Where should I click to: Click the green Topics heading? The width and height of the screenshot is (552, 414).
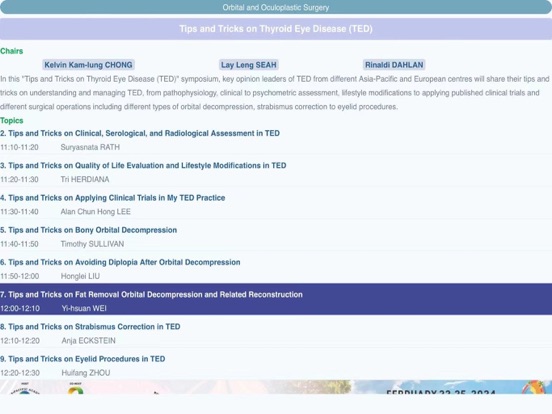(12, 120)
